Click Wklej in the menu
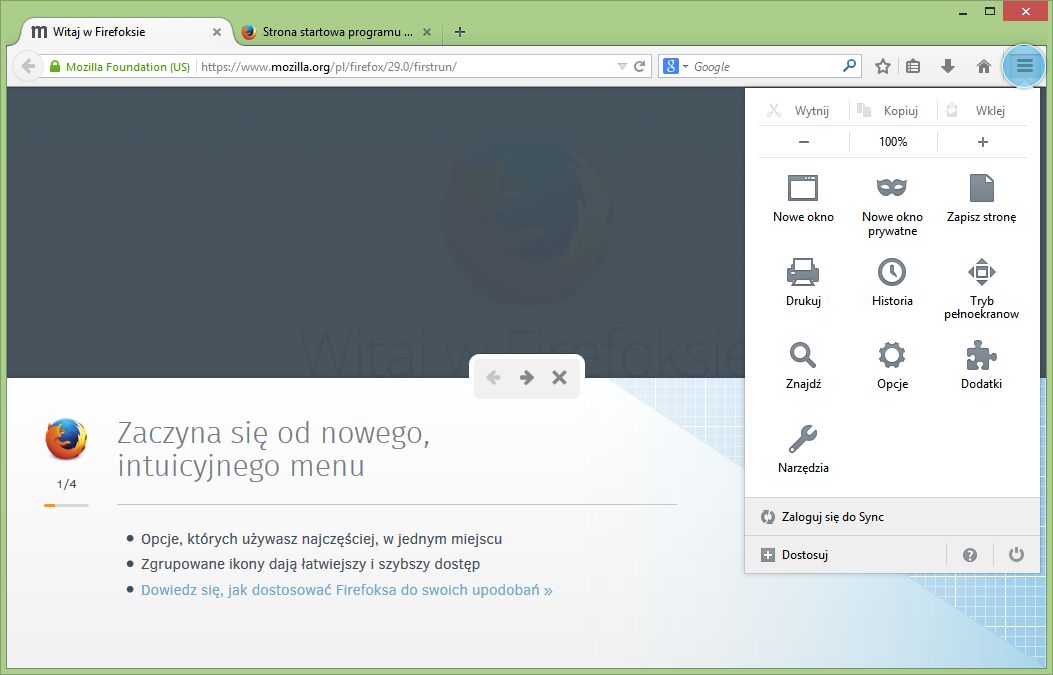 (982, 111)
